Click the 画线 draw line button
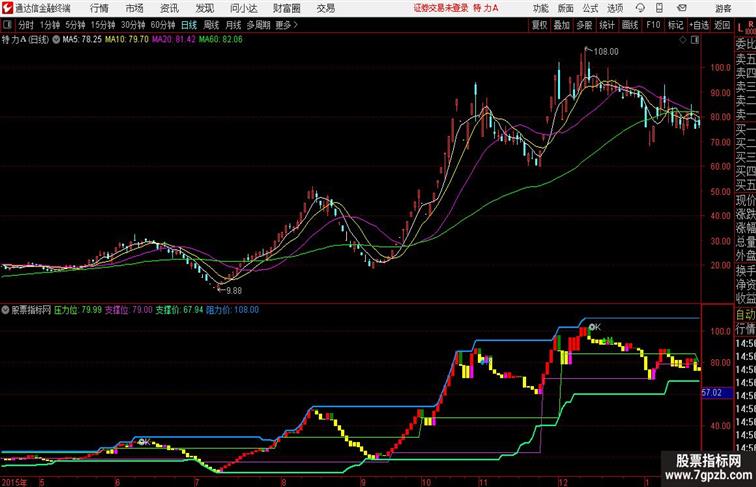756x487 pixels. point(630,25)
